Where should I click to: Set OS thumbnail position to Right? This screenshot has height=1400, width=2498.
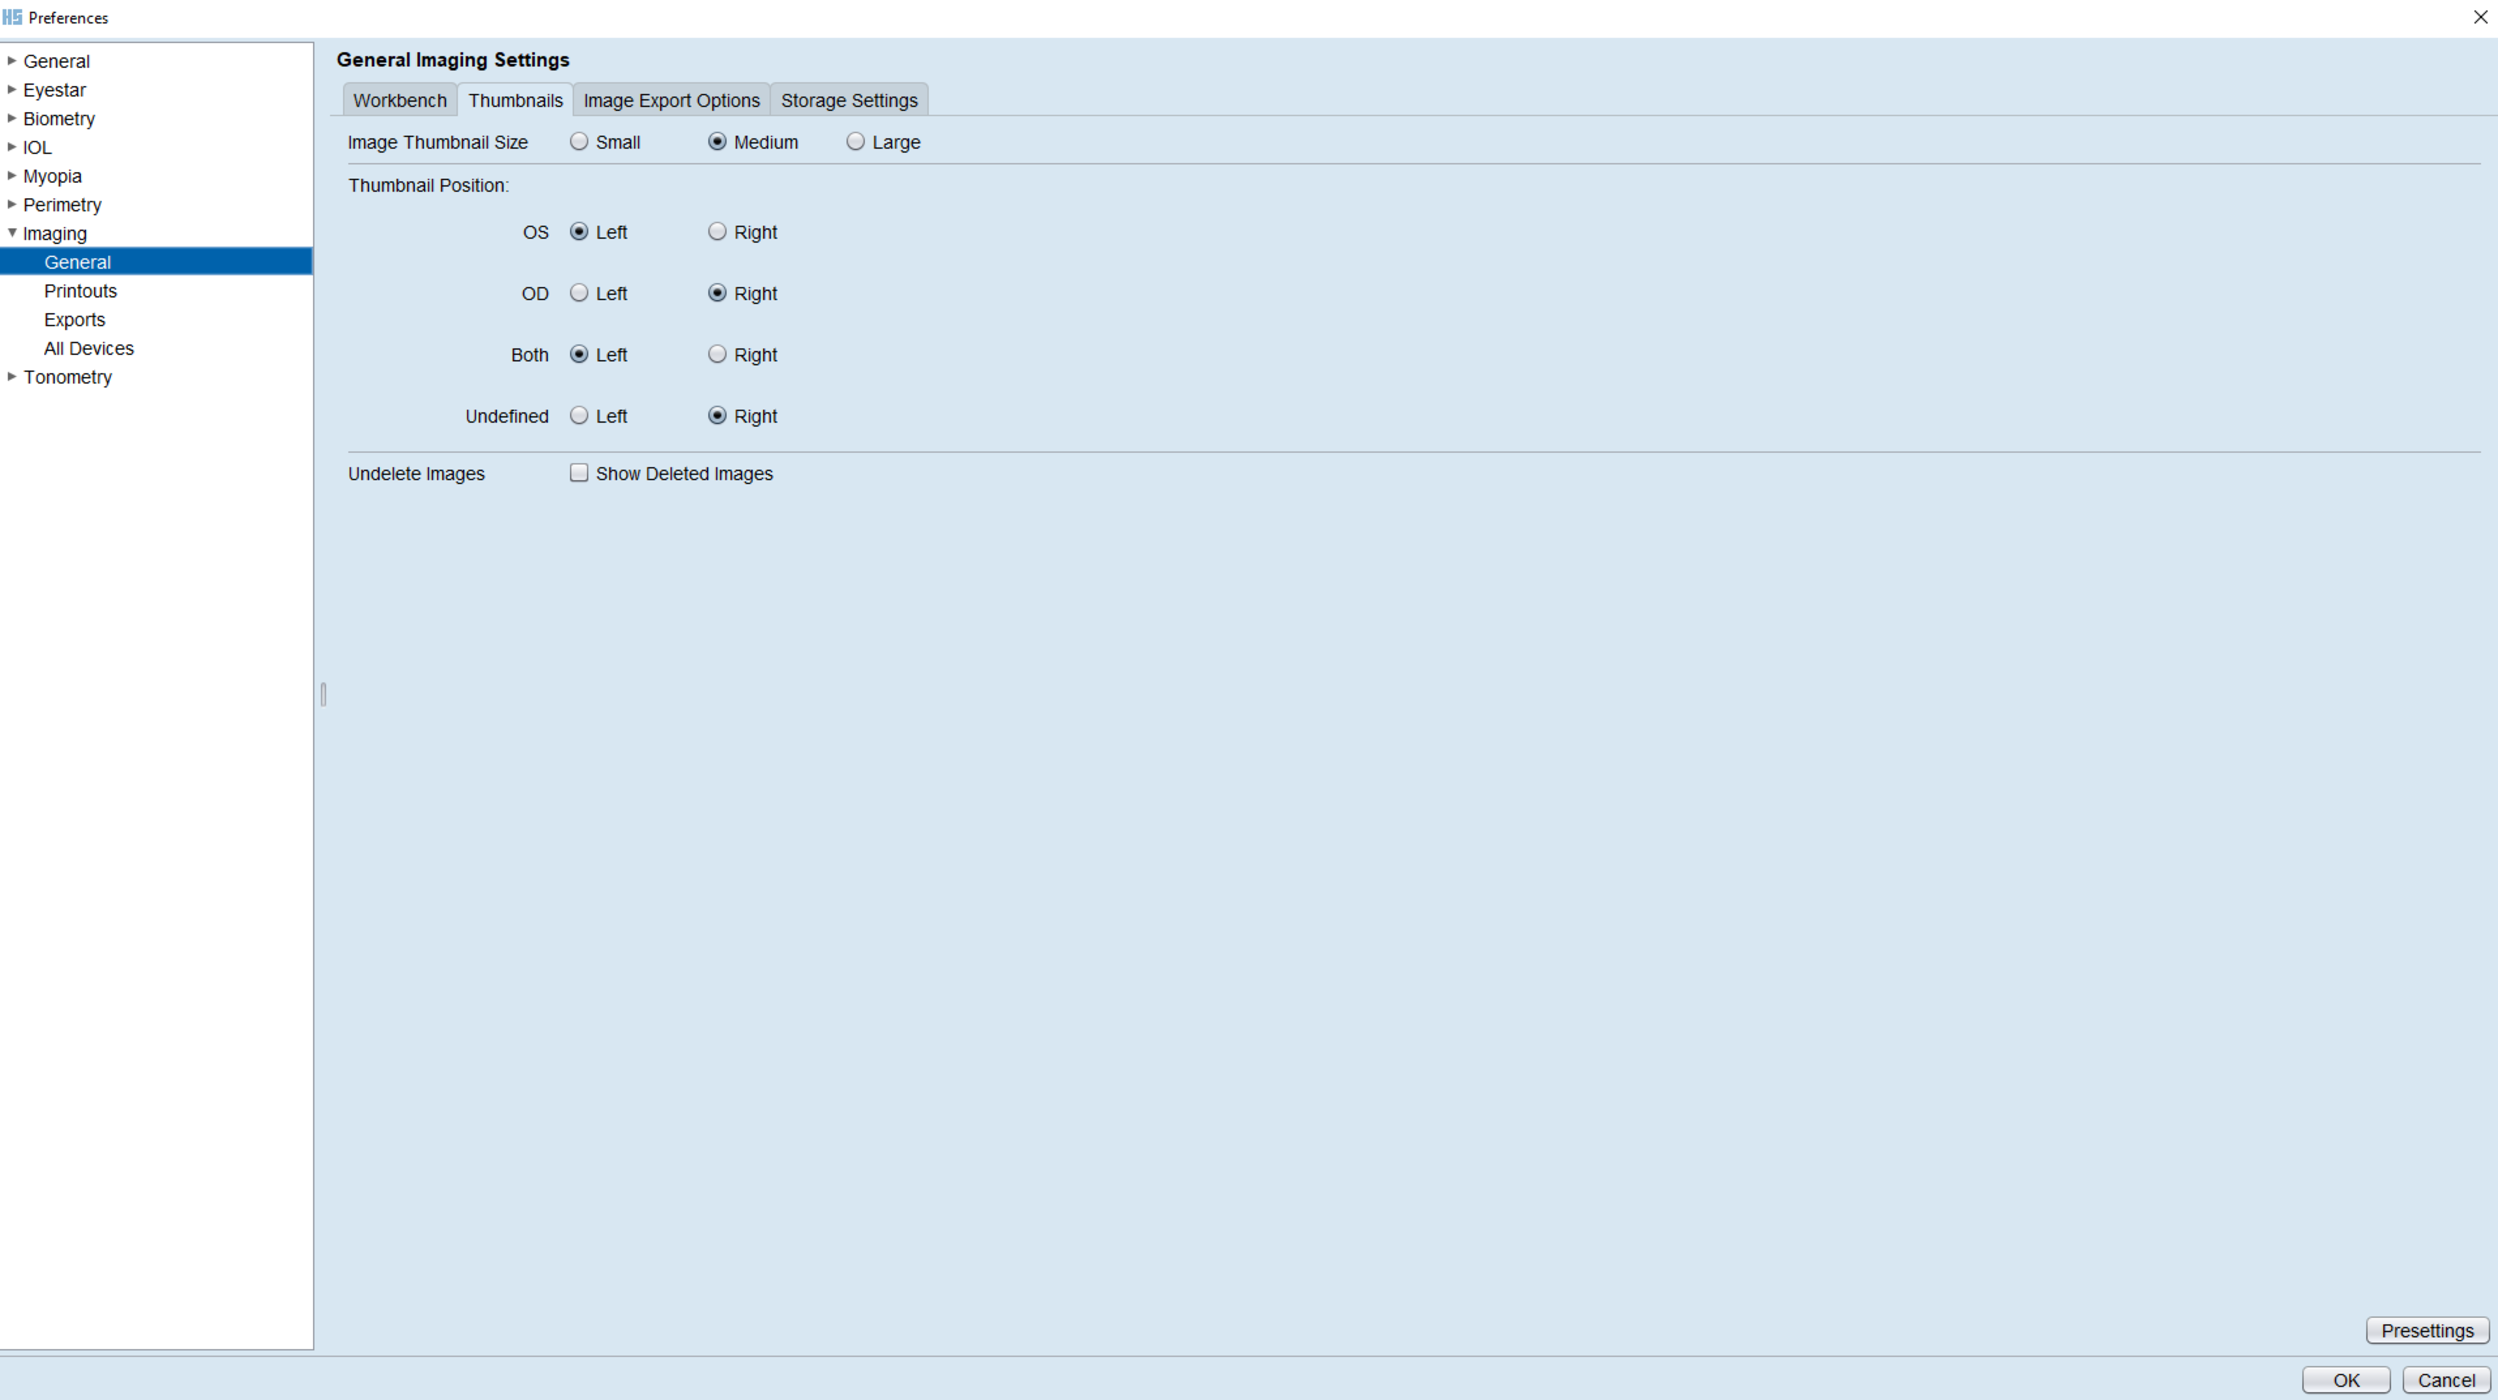[717, 232]
